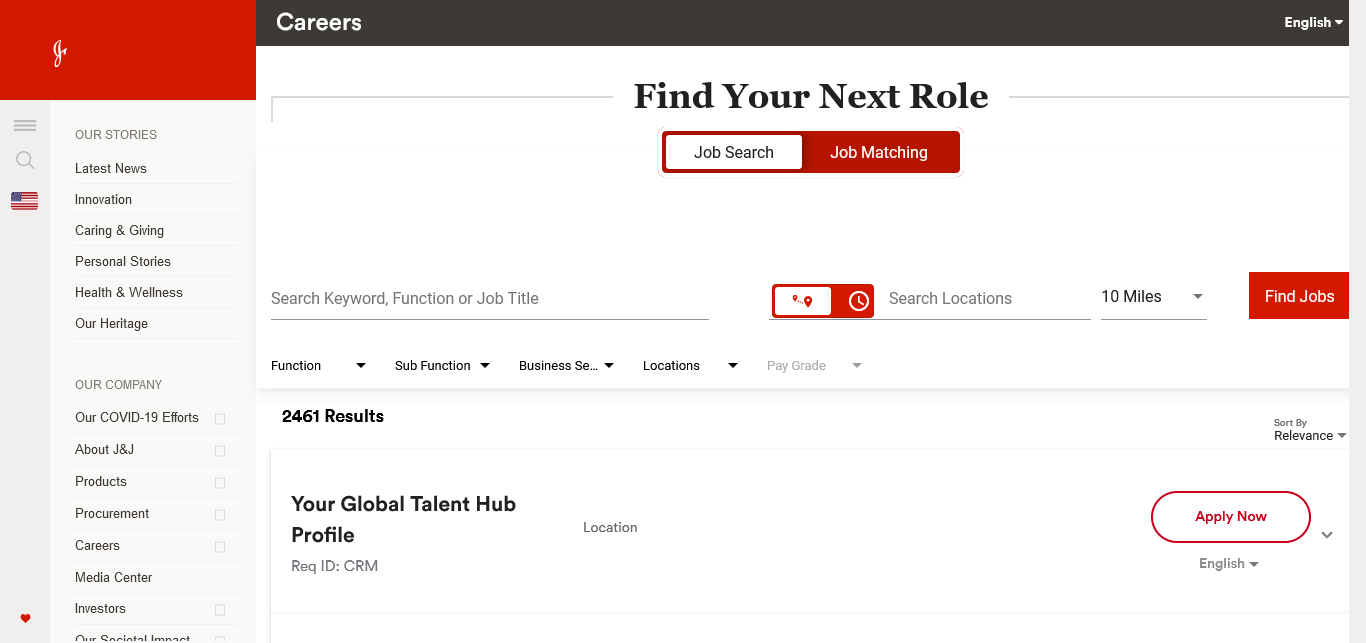
Task: Open the hamburger menu icon in sidebar
Action: coord(25,125)
